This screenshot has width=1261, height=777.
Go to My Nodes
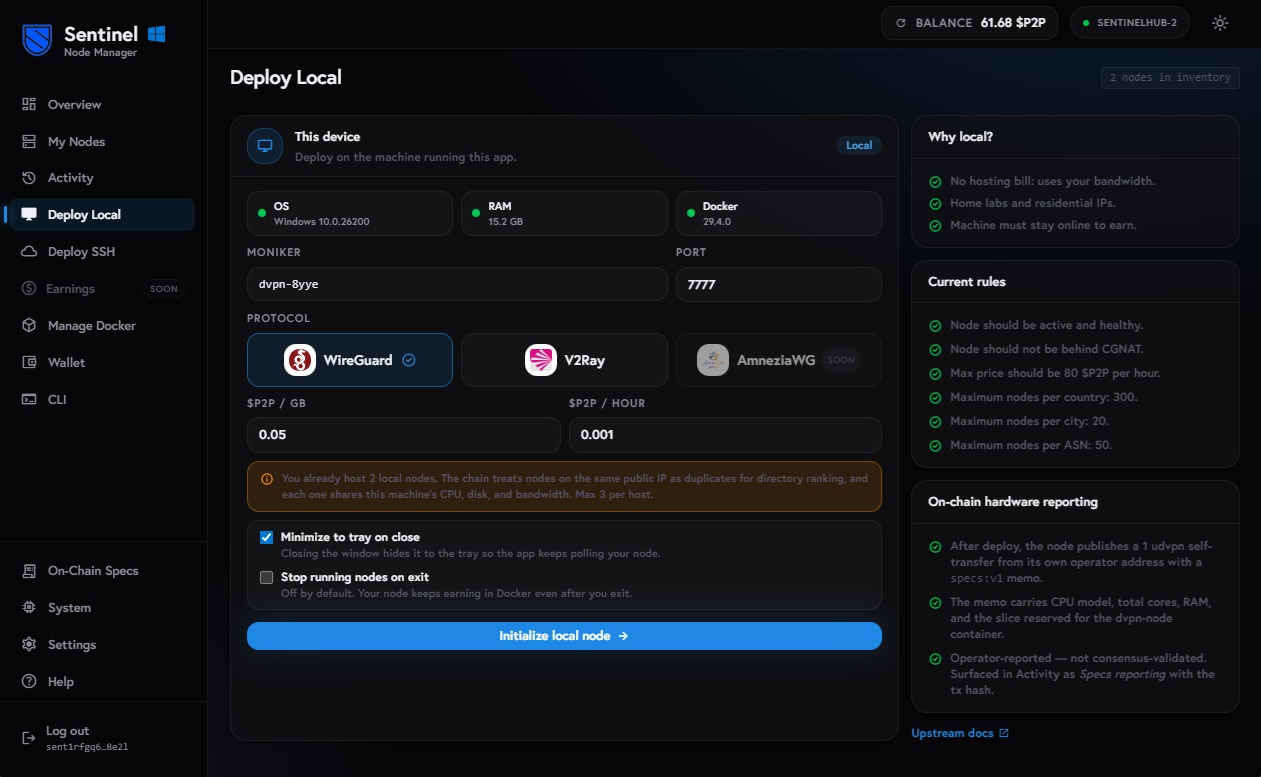click(102, 141)
